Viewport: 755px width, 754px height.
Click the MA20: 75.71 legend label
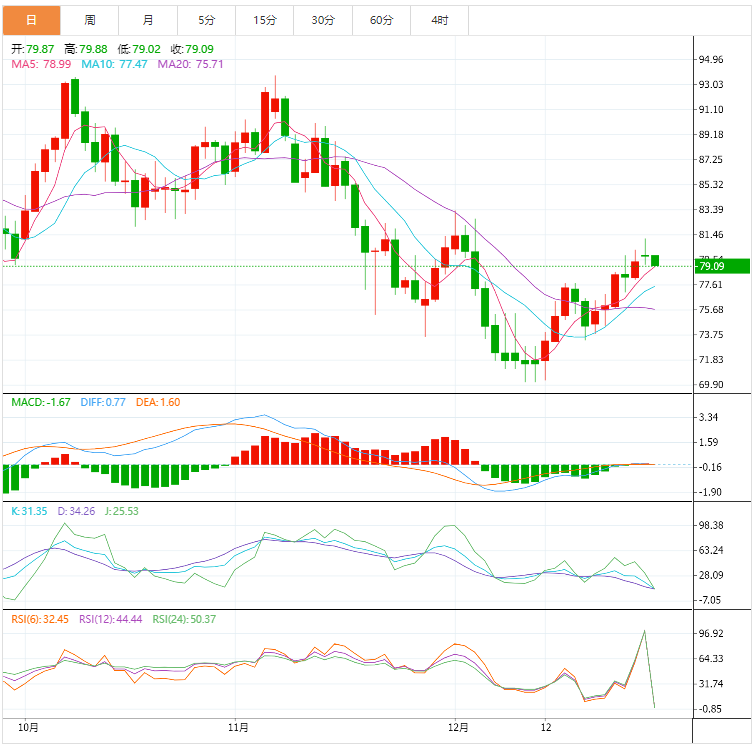[190, 64]
